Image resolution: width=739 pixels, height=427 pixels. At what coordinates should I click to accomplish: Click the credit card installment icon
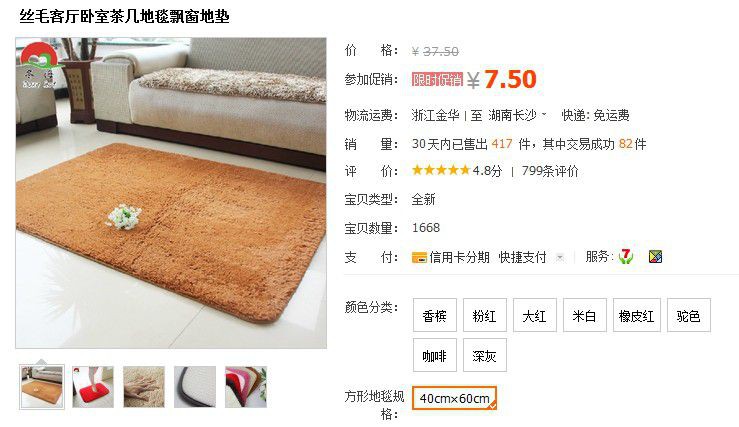(419, 258)
